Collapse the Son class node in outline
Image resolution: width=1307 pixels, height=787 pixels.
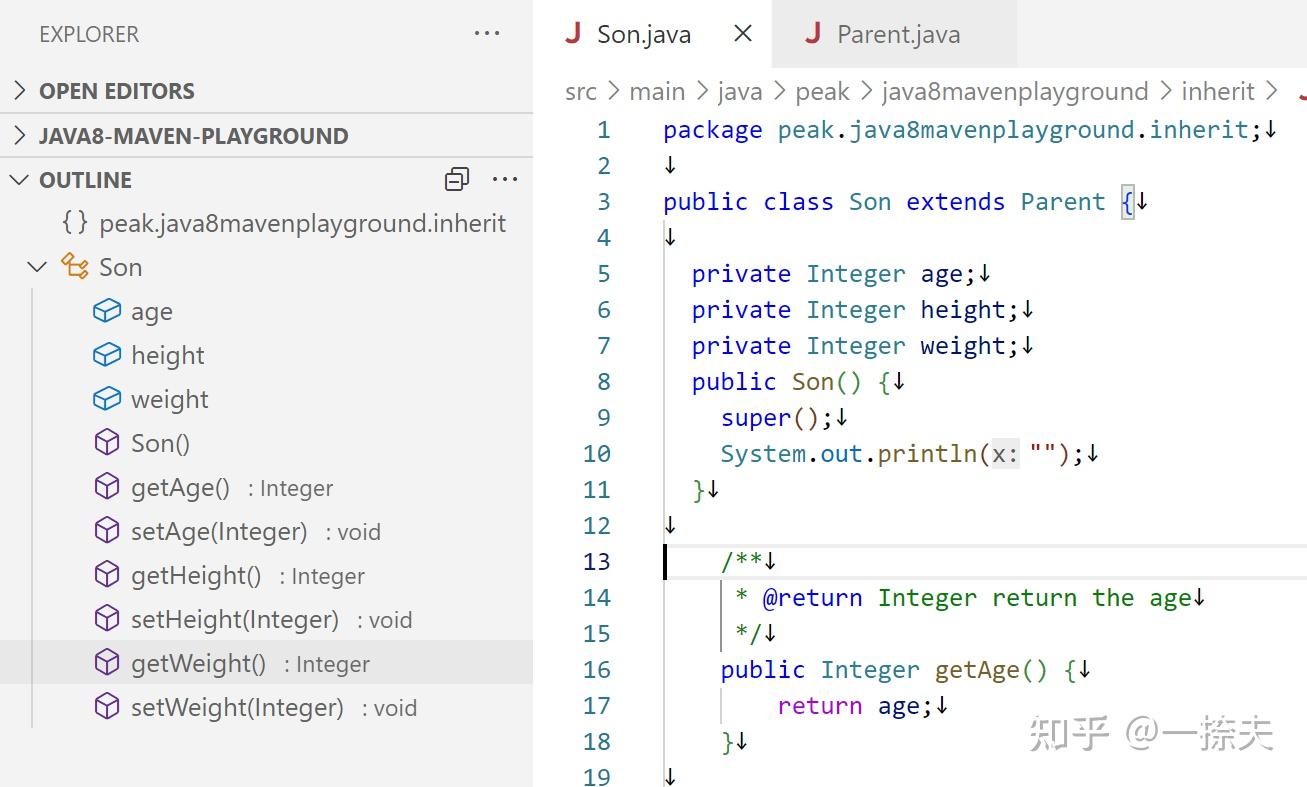point(37,267)
